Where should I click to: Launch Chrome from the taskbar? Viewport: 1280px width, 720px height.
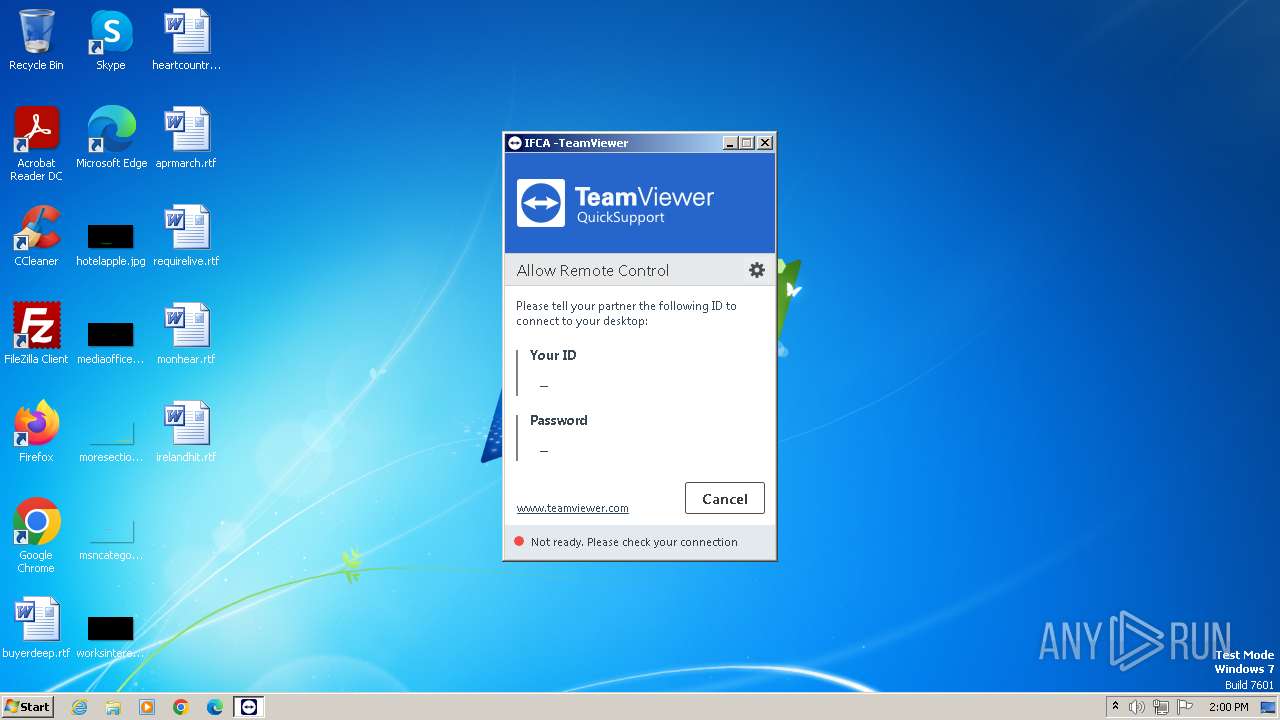(181, 706)
